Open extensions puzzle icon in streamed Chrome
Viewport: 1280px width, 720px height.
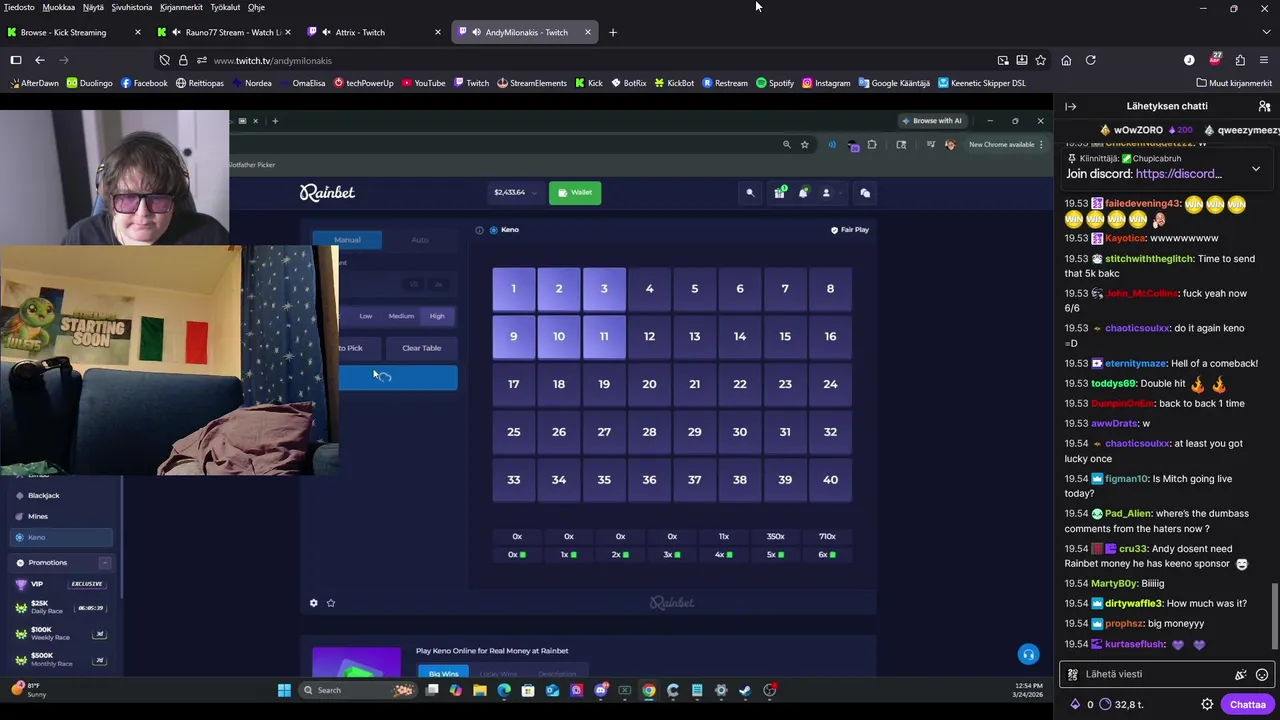[872, 145]
